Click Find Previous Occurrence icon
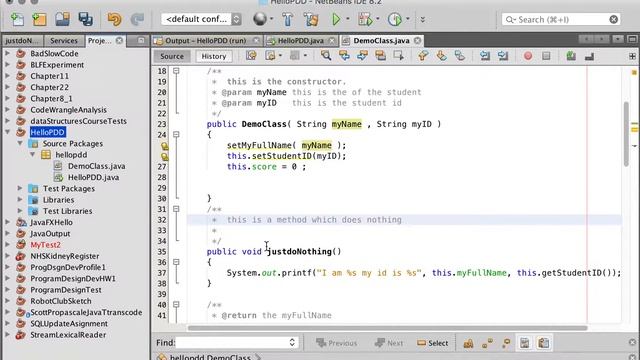 pyautogui.click(x=344, y=56)
